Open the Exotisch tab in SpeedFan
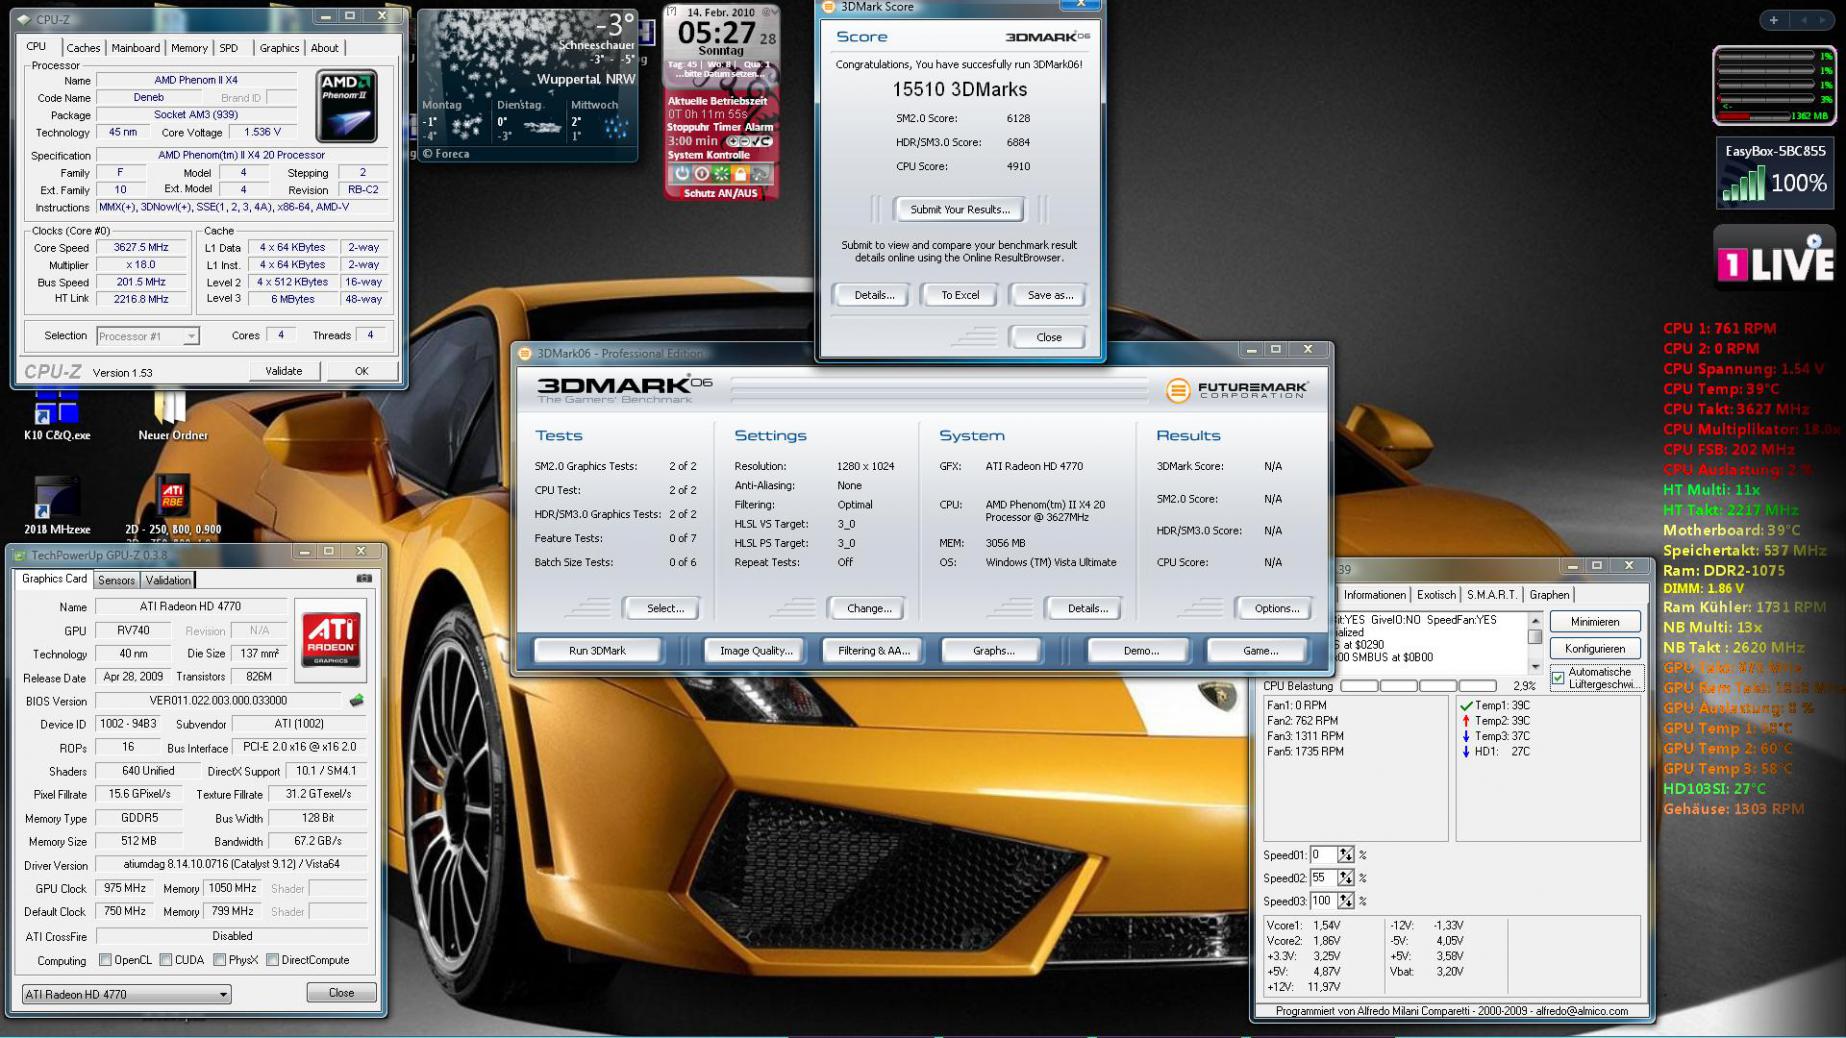The image size is (1846, 1038). pyautogui.click(x=1435, y=595)
